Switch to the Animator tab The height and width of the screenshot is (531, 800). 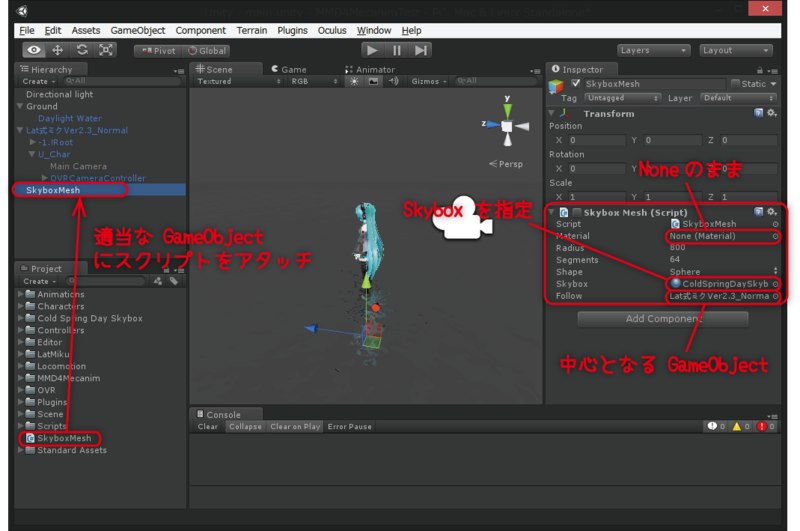370,69
